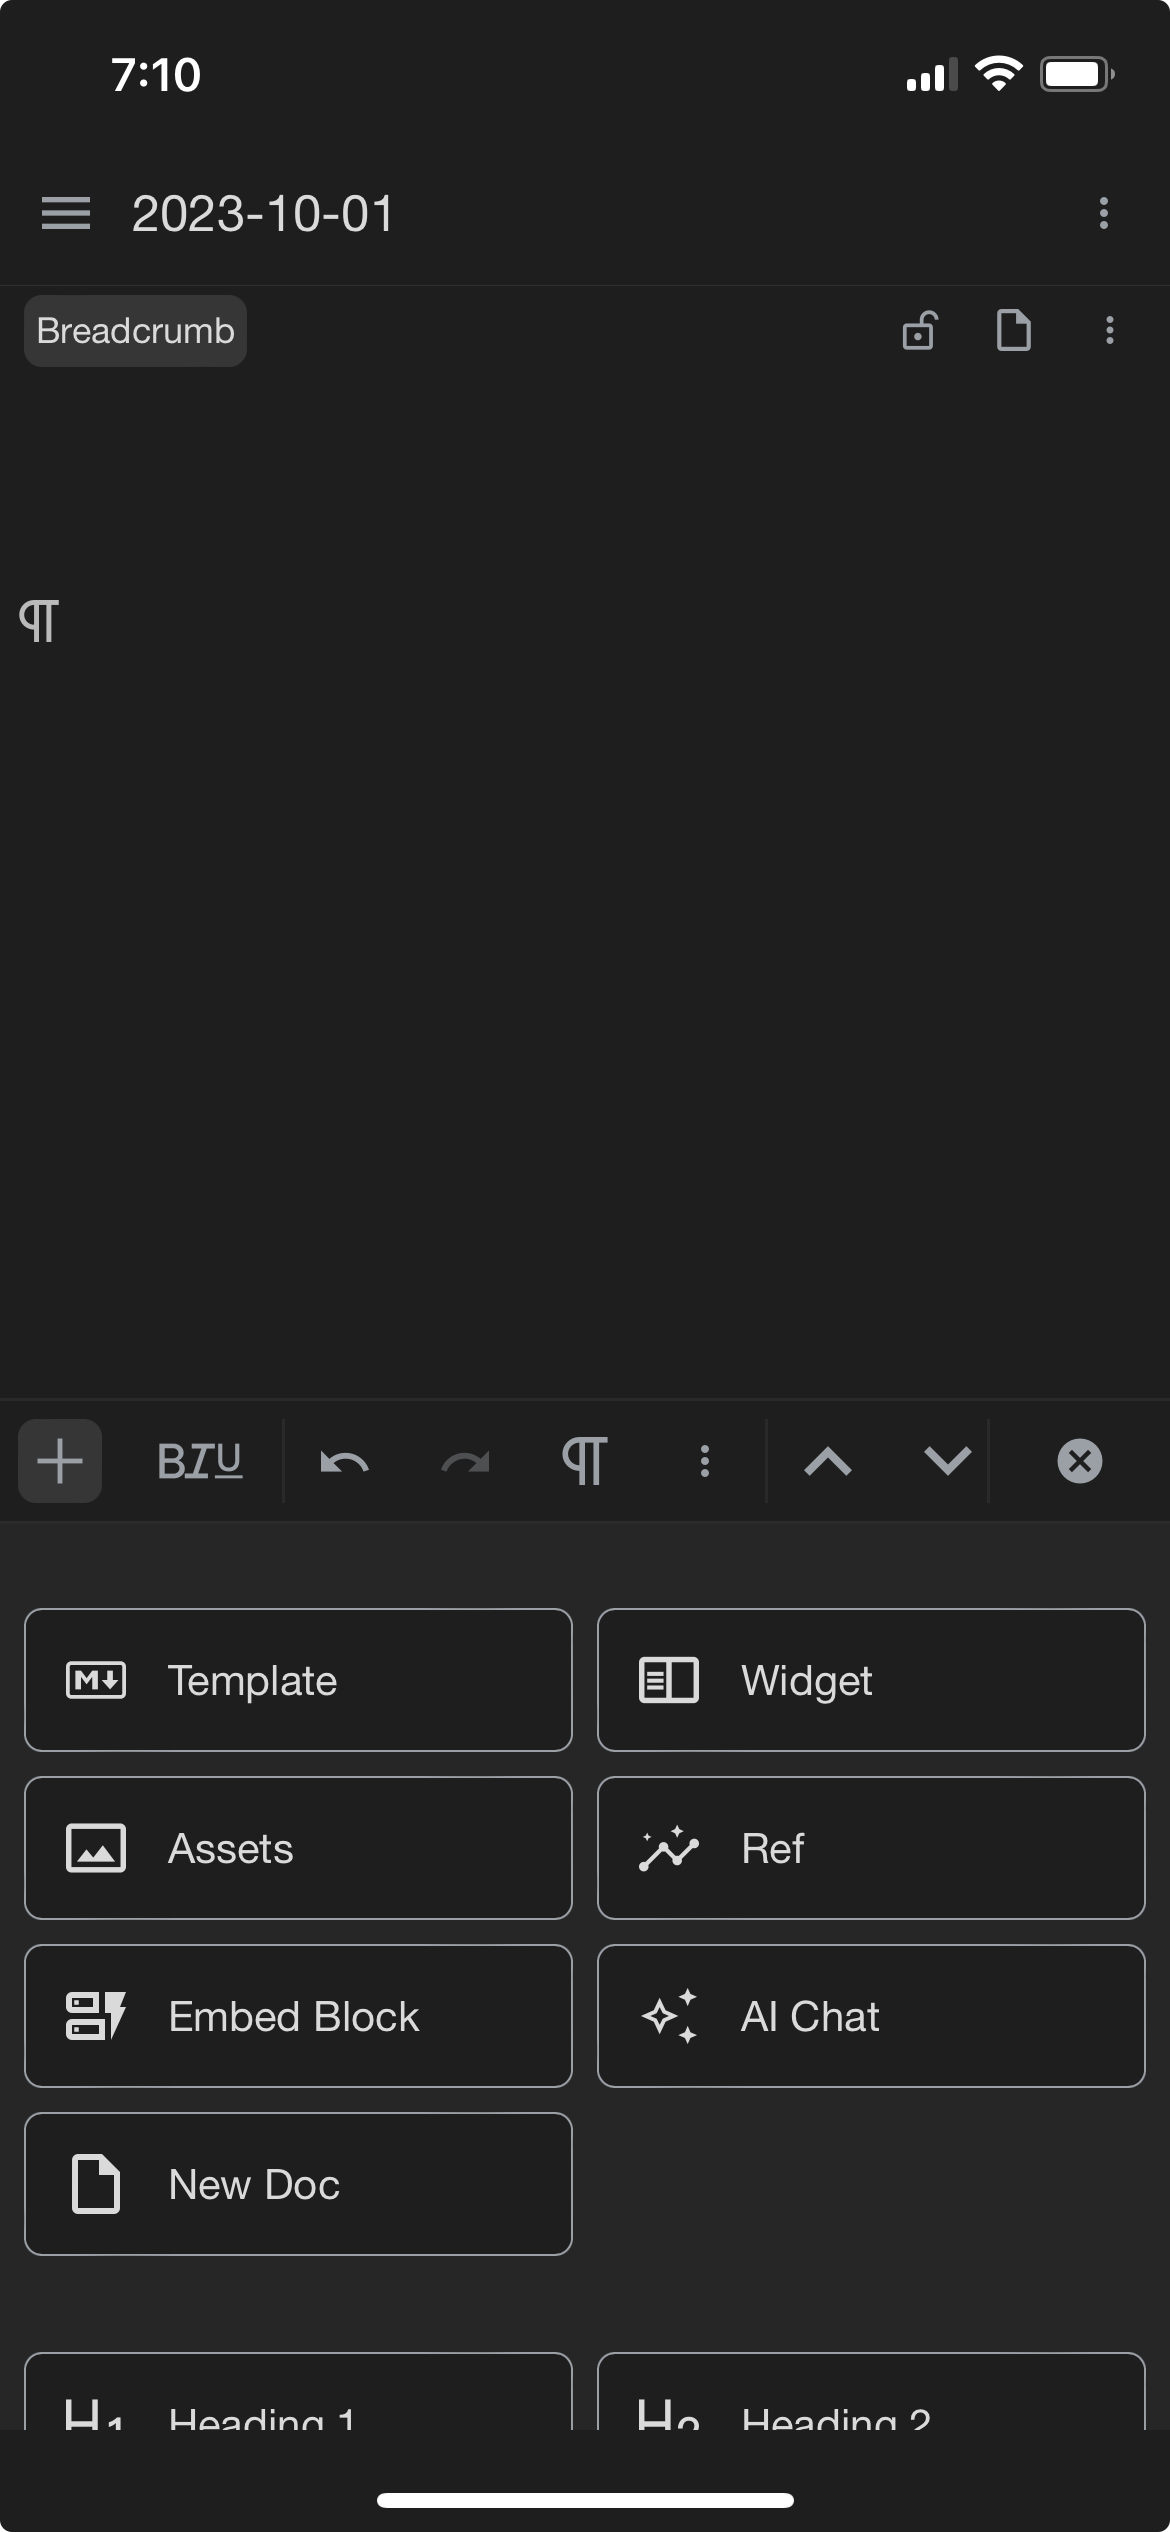Viewport: 1170px width, 2532px height.
Task: Choose the AI Chat option
Action: coord(871,2016)
